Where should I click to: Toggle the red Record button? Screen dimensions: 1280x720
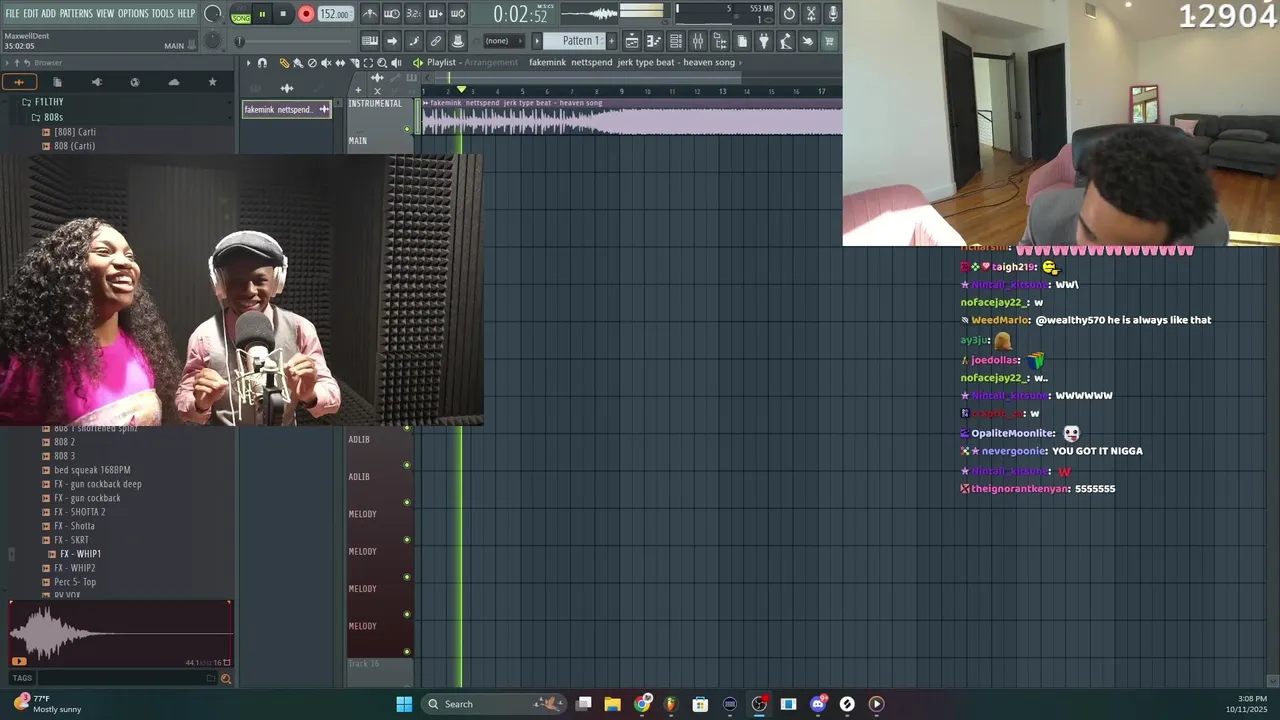[306, 14]
